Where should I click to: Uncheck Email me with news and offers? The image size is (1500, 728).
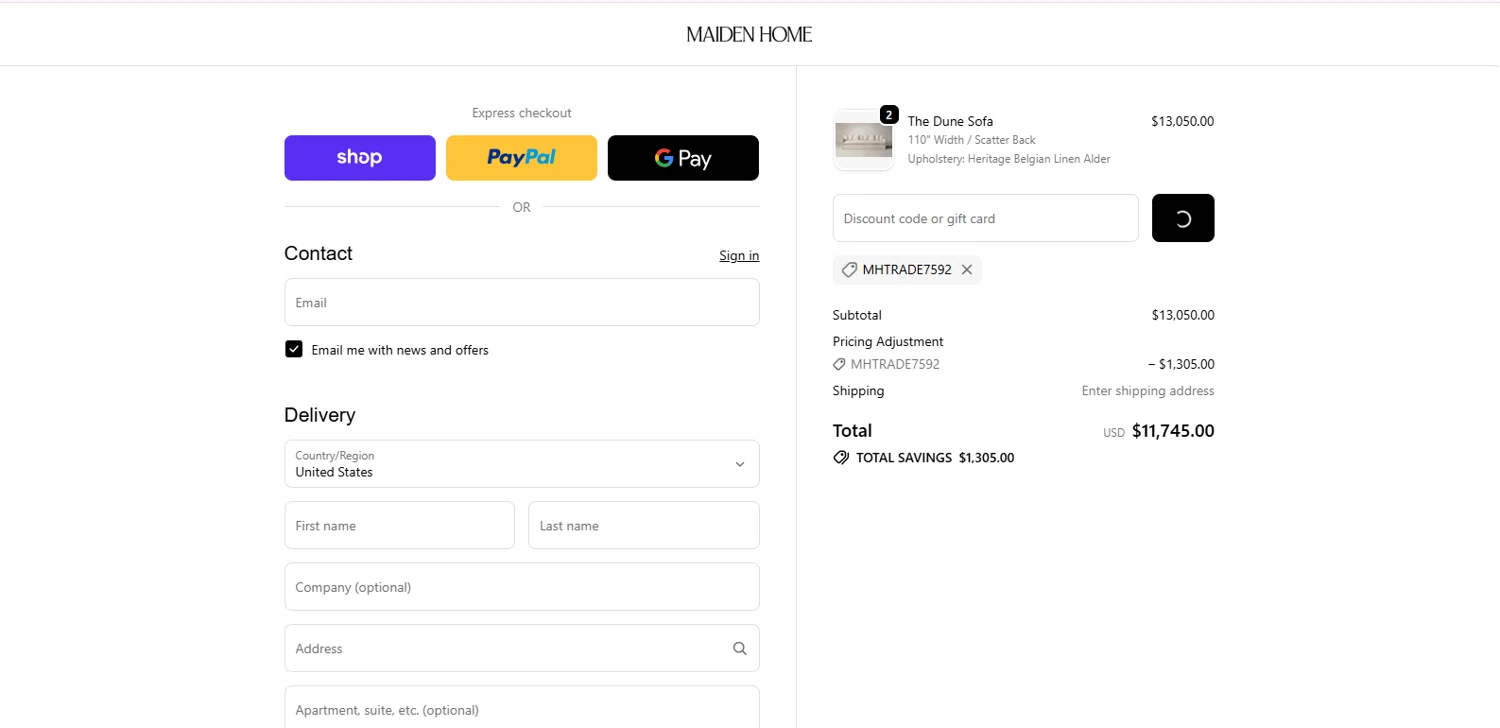(x=294, y=349)
